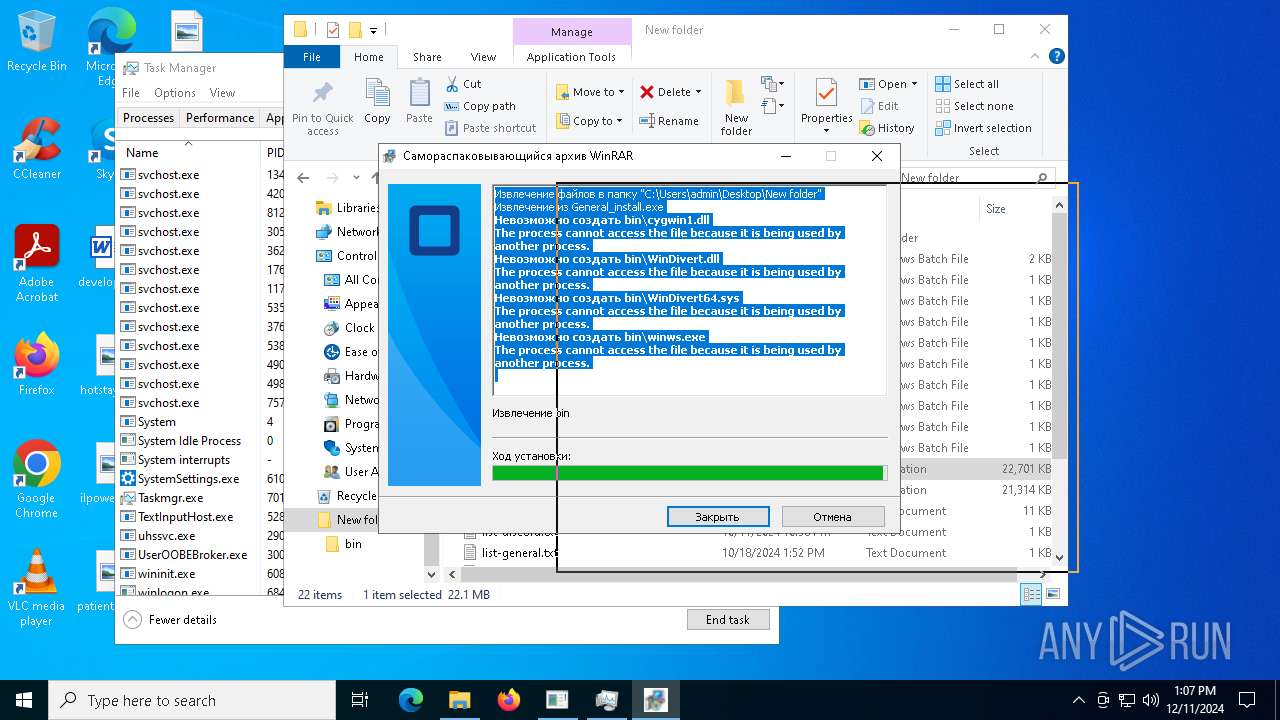
Task: Click the Закрыть button in WinRAR dialog
Action: [718, 517]
